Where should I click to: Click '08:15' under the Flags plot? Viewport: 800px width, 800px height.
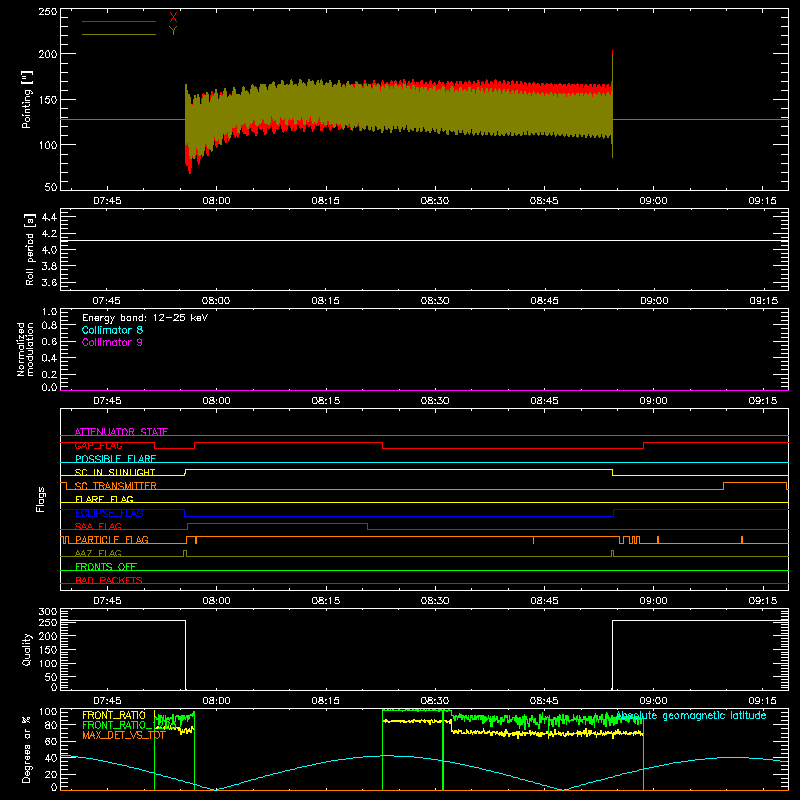coord(326,601)
